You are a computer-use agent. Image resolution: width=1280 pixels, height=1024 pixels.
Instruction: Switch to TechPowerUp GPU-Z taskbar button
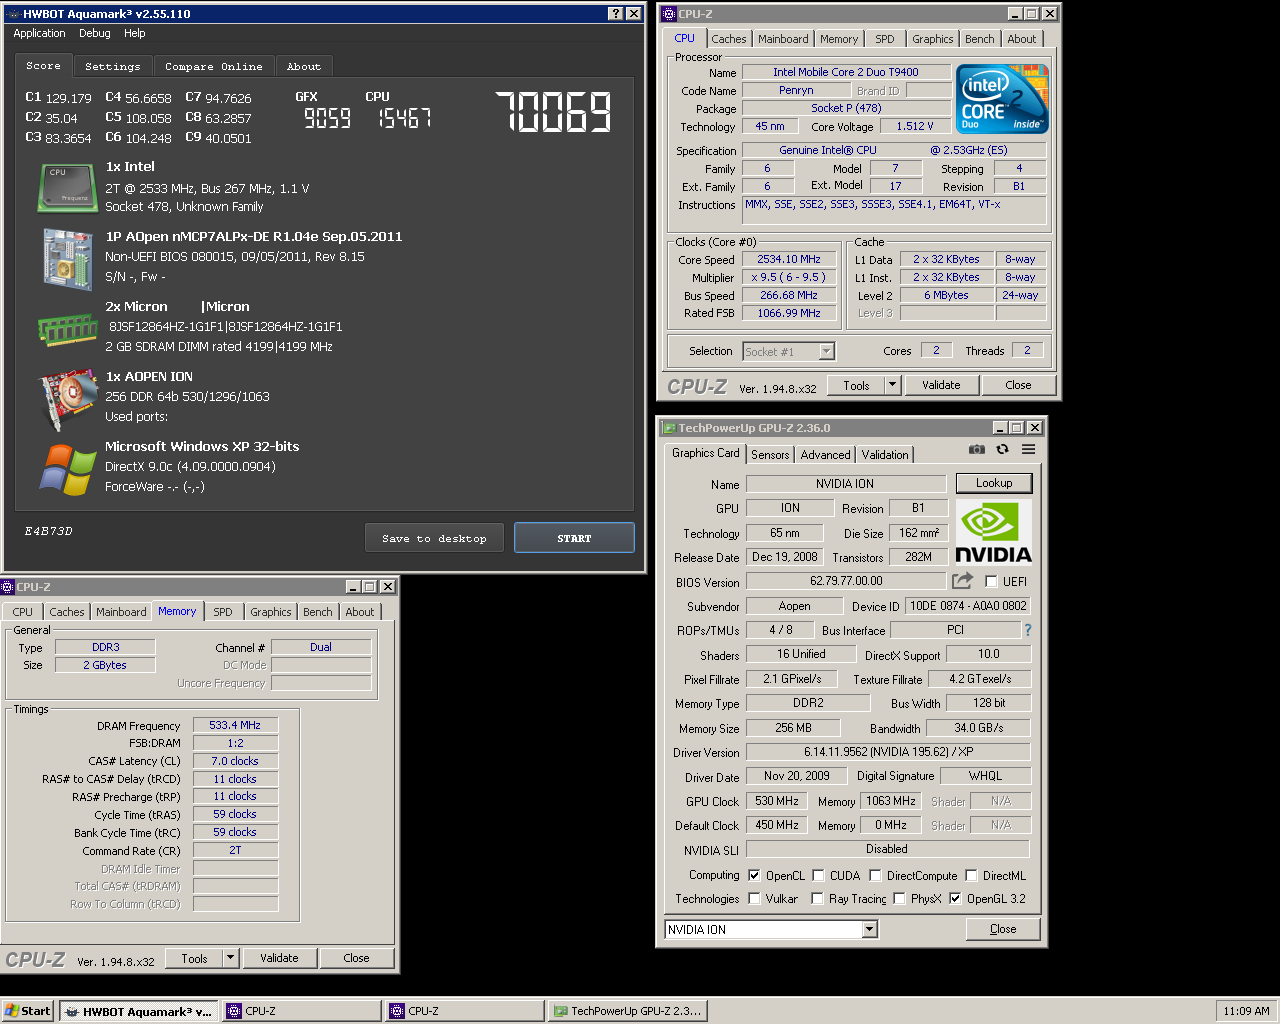(627, 1011)
